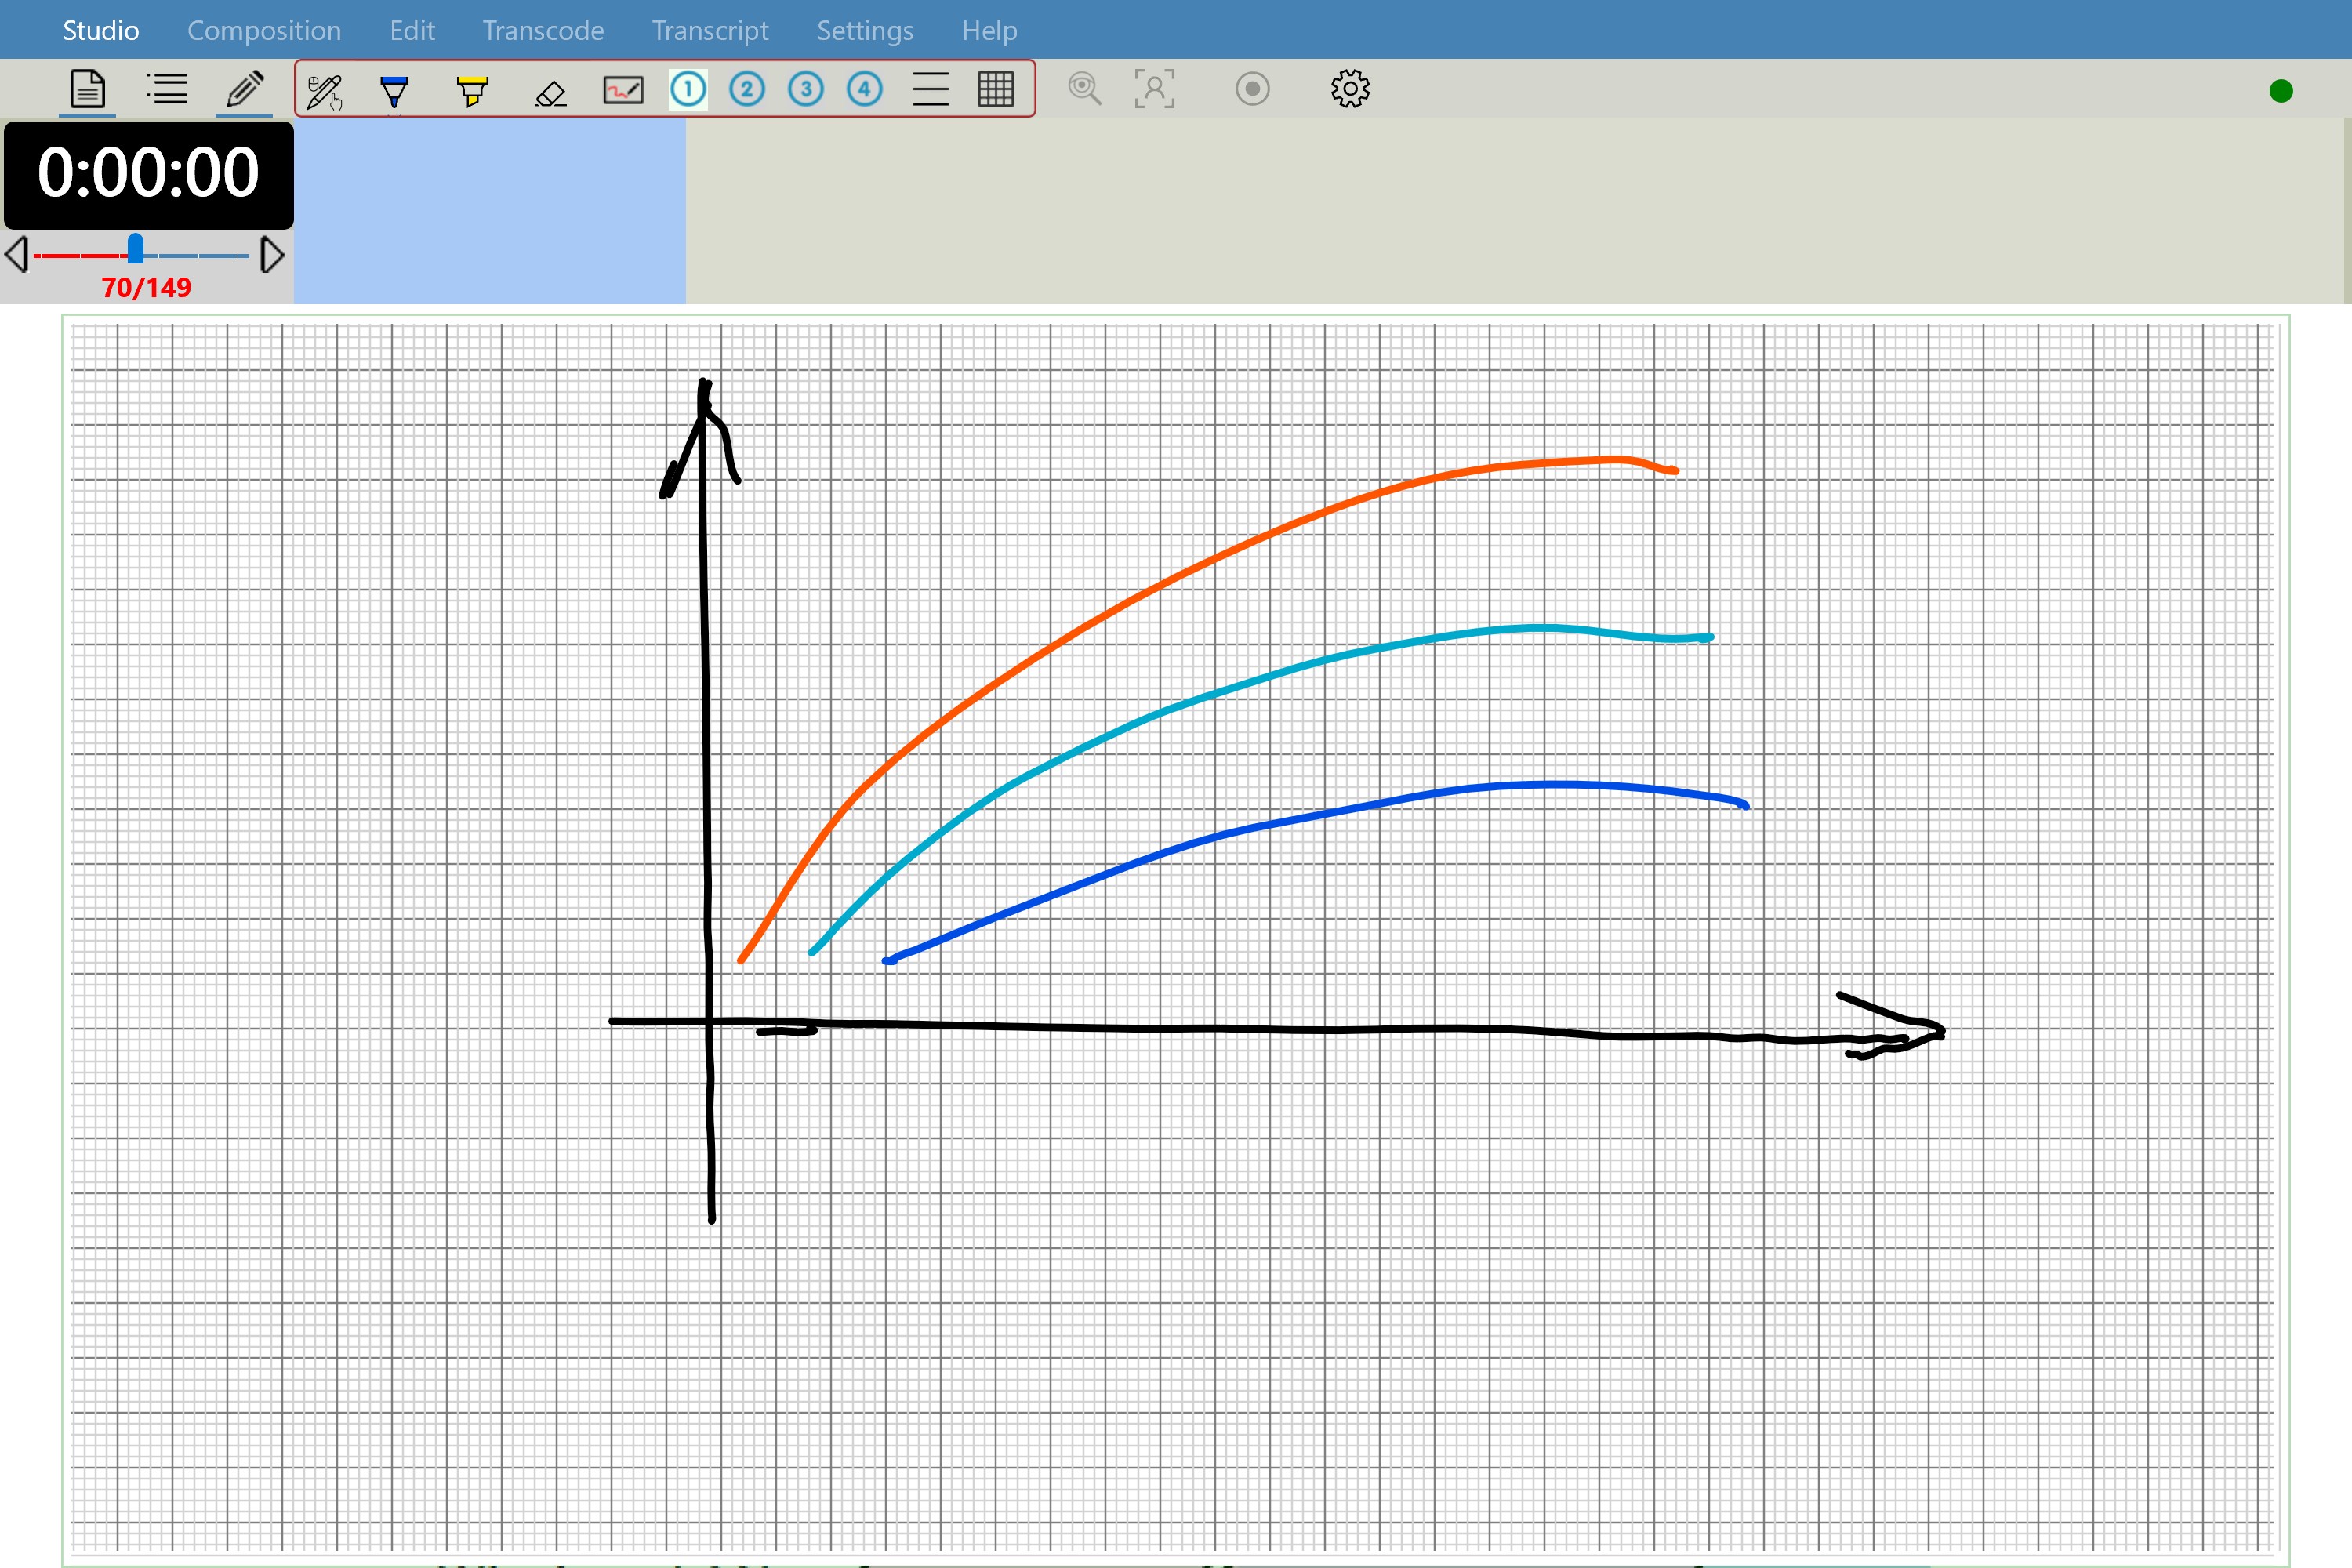Switch to whiteboard page 4
Viewport: 2352px width, 1568px height.
point(864,89)
